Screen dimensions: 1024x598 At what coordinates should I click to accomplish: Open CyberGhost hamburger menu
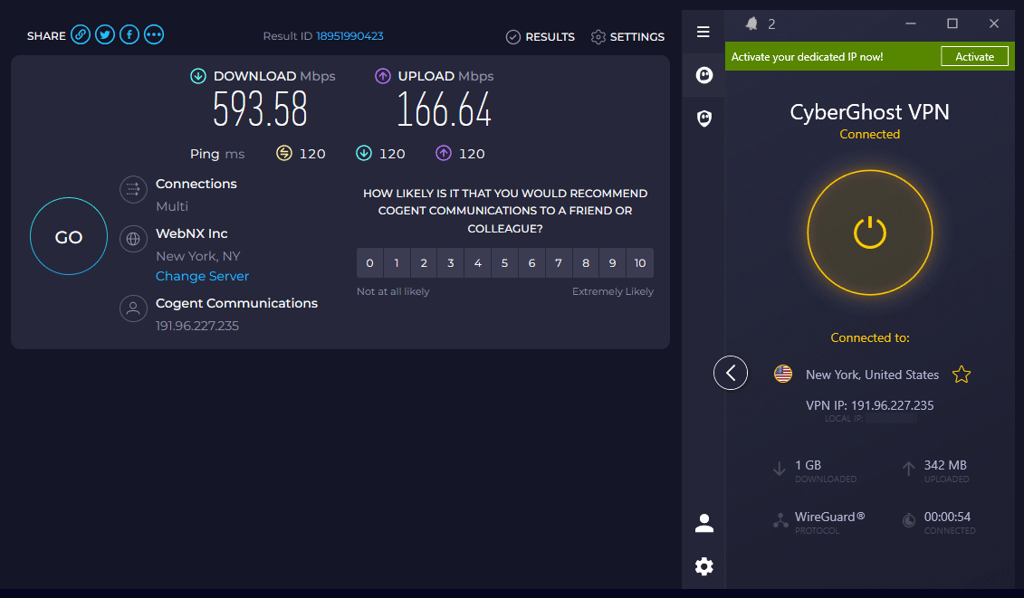[703, 31]
